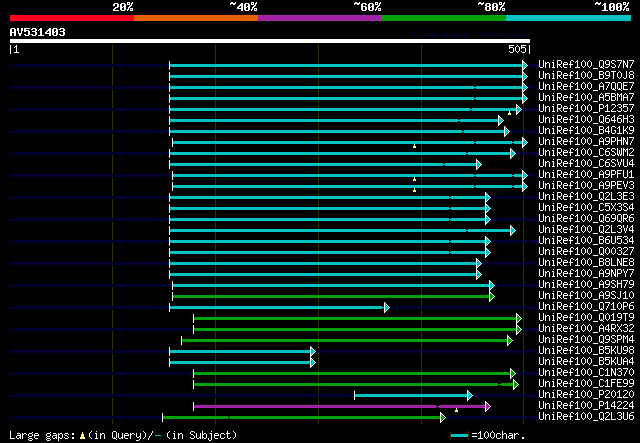The width and height of the screenshot is (640, 443).
Task: Select the UniRef100_B4G1K9 label
Action: coord(586,131)
